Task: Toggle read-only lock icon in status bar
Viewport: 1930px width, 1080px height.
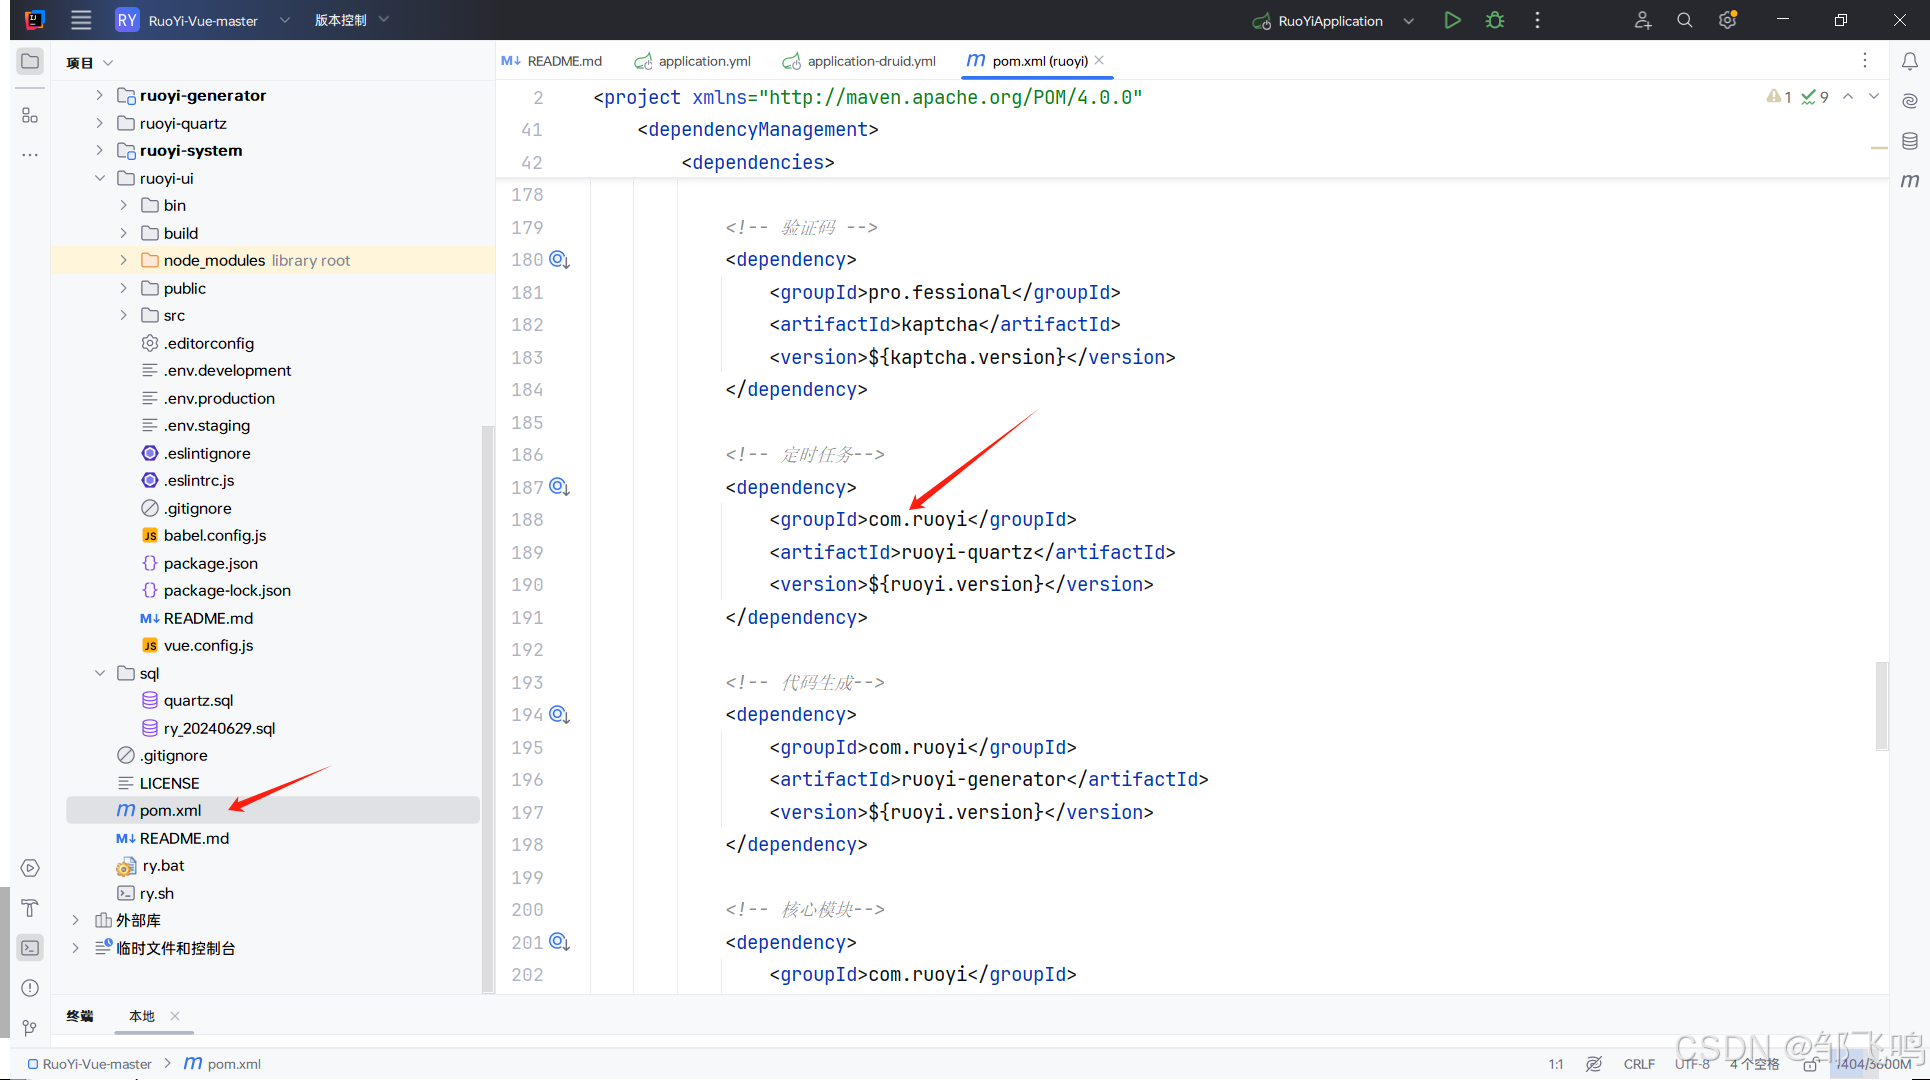Action: pyautogui.click(x=1810, y=1064)
